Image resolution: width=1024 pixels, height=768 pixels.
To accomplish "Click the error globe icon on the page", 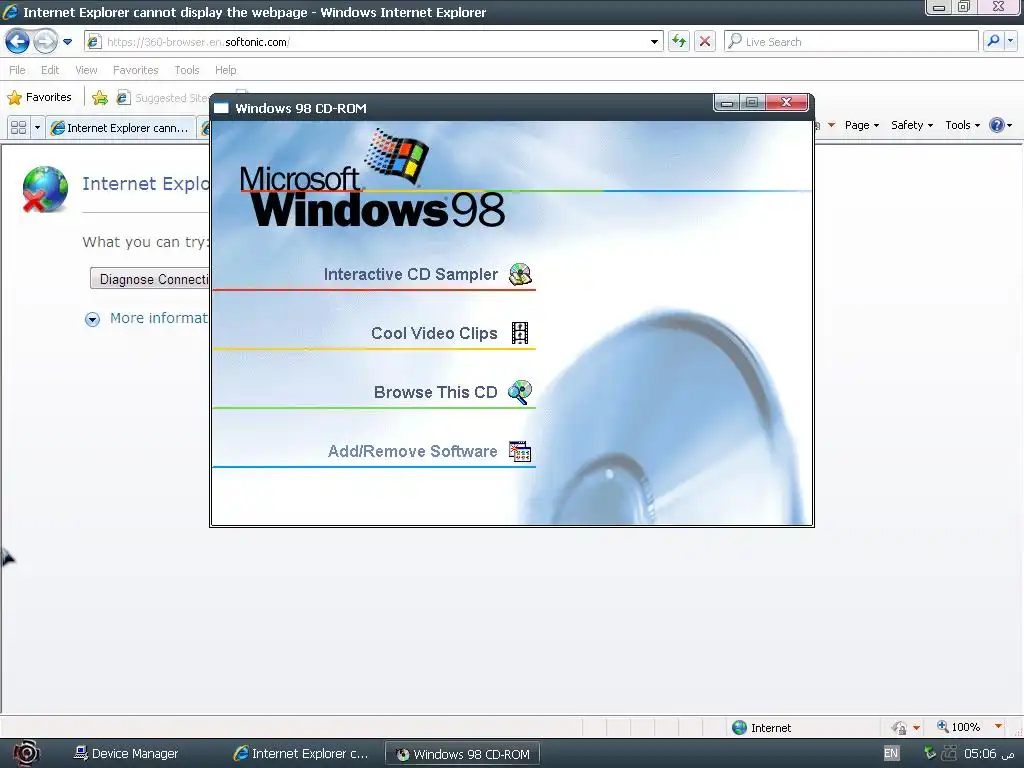I will tap(44, 189).
